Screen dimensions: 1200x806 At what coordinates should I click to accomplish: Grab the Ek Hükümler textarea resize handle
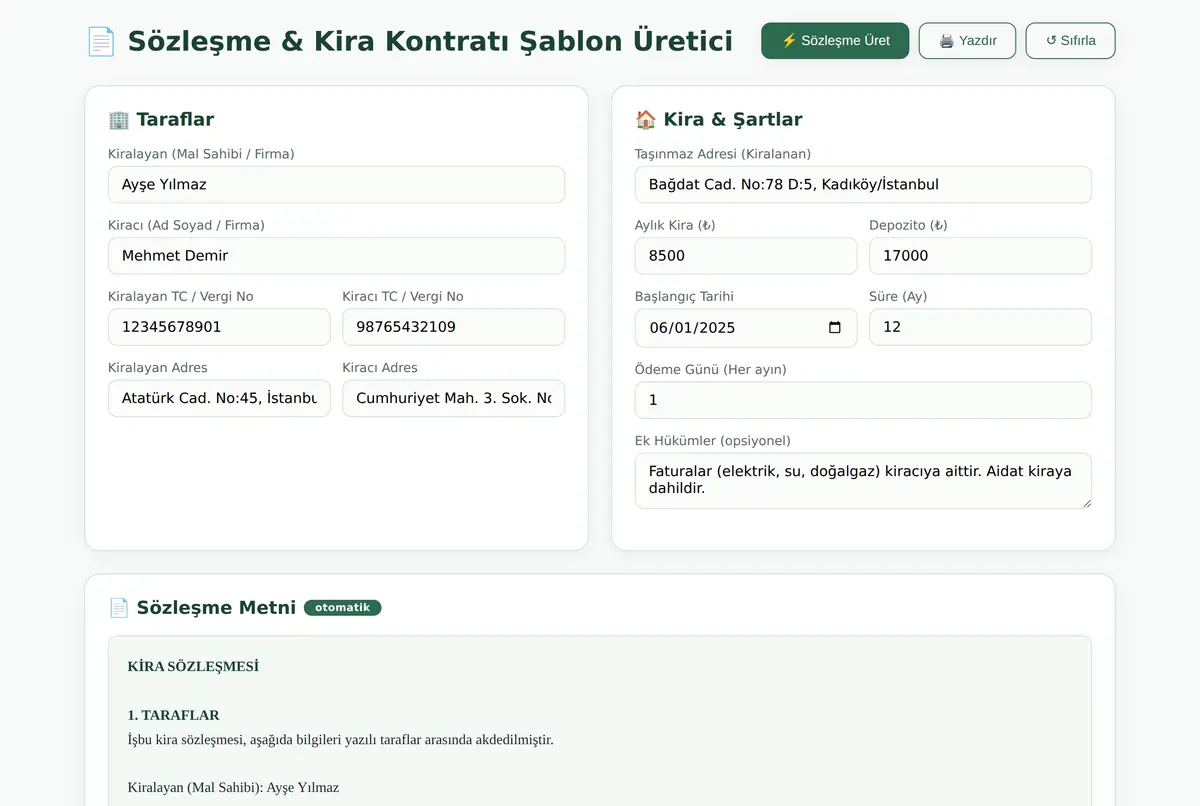point(1085,502)
